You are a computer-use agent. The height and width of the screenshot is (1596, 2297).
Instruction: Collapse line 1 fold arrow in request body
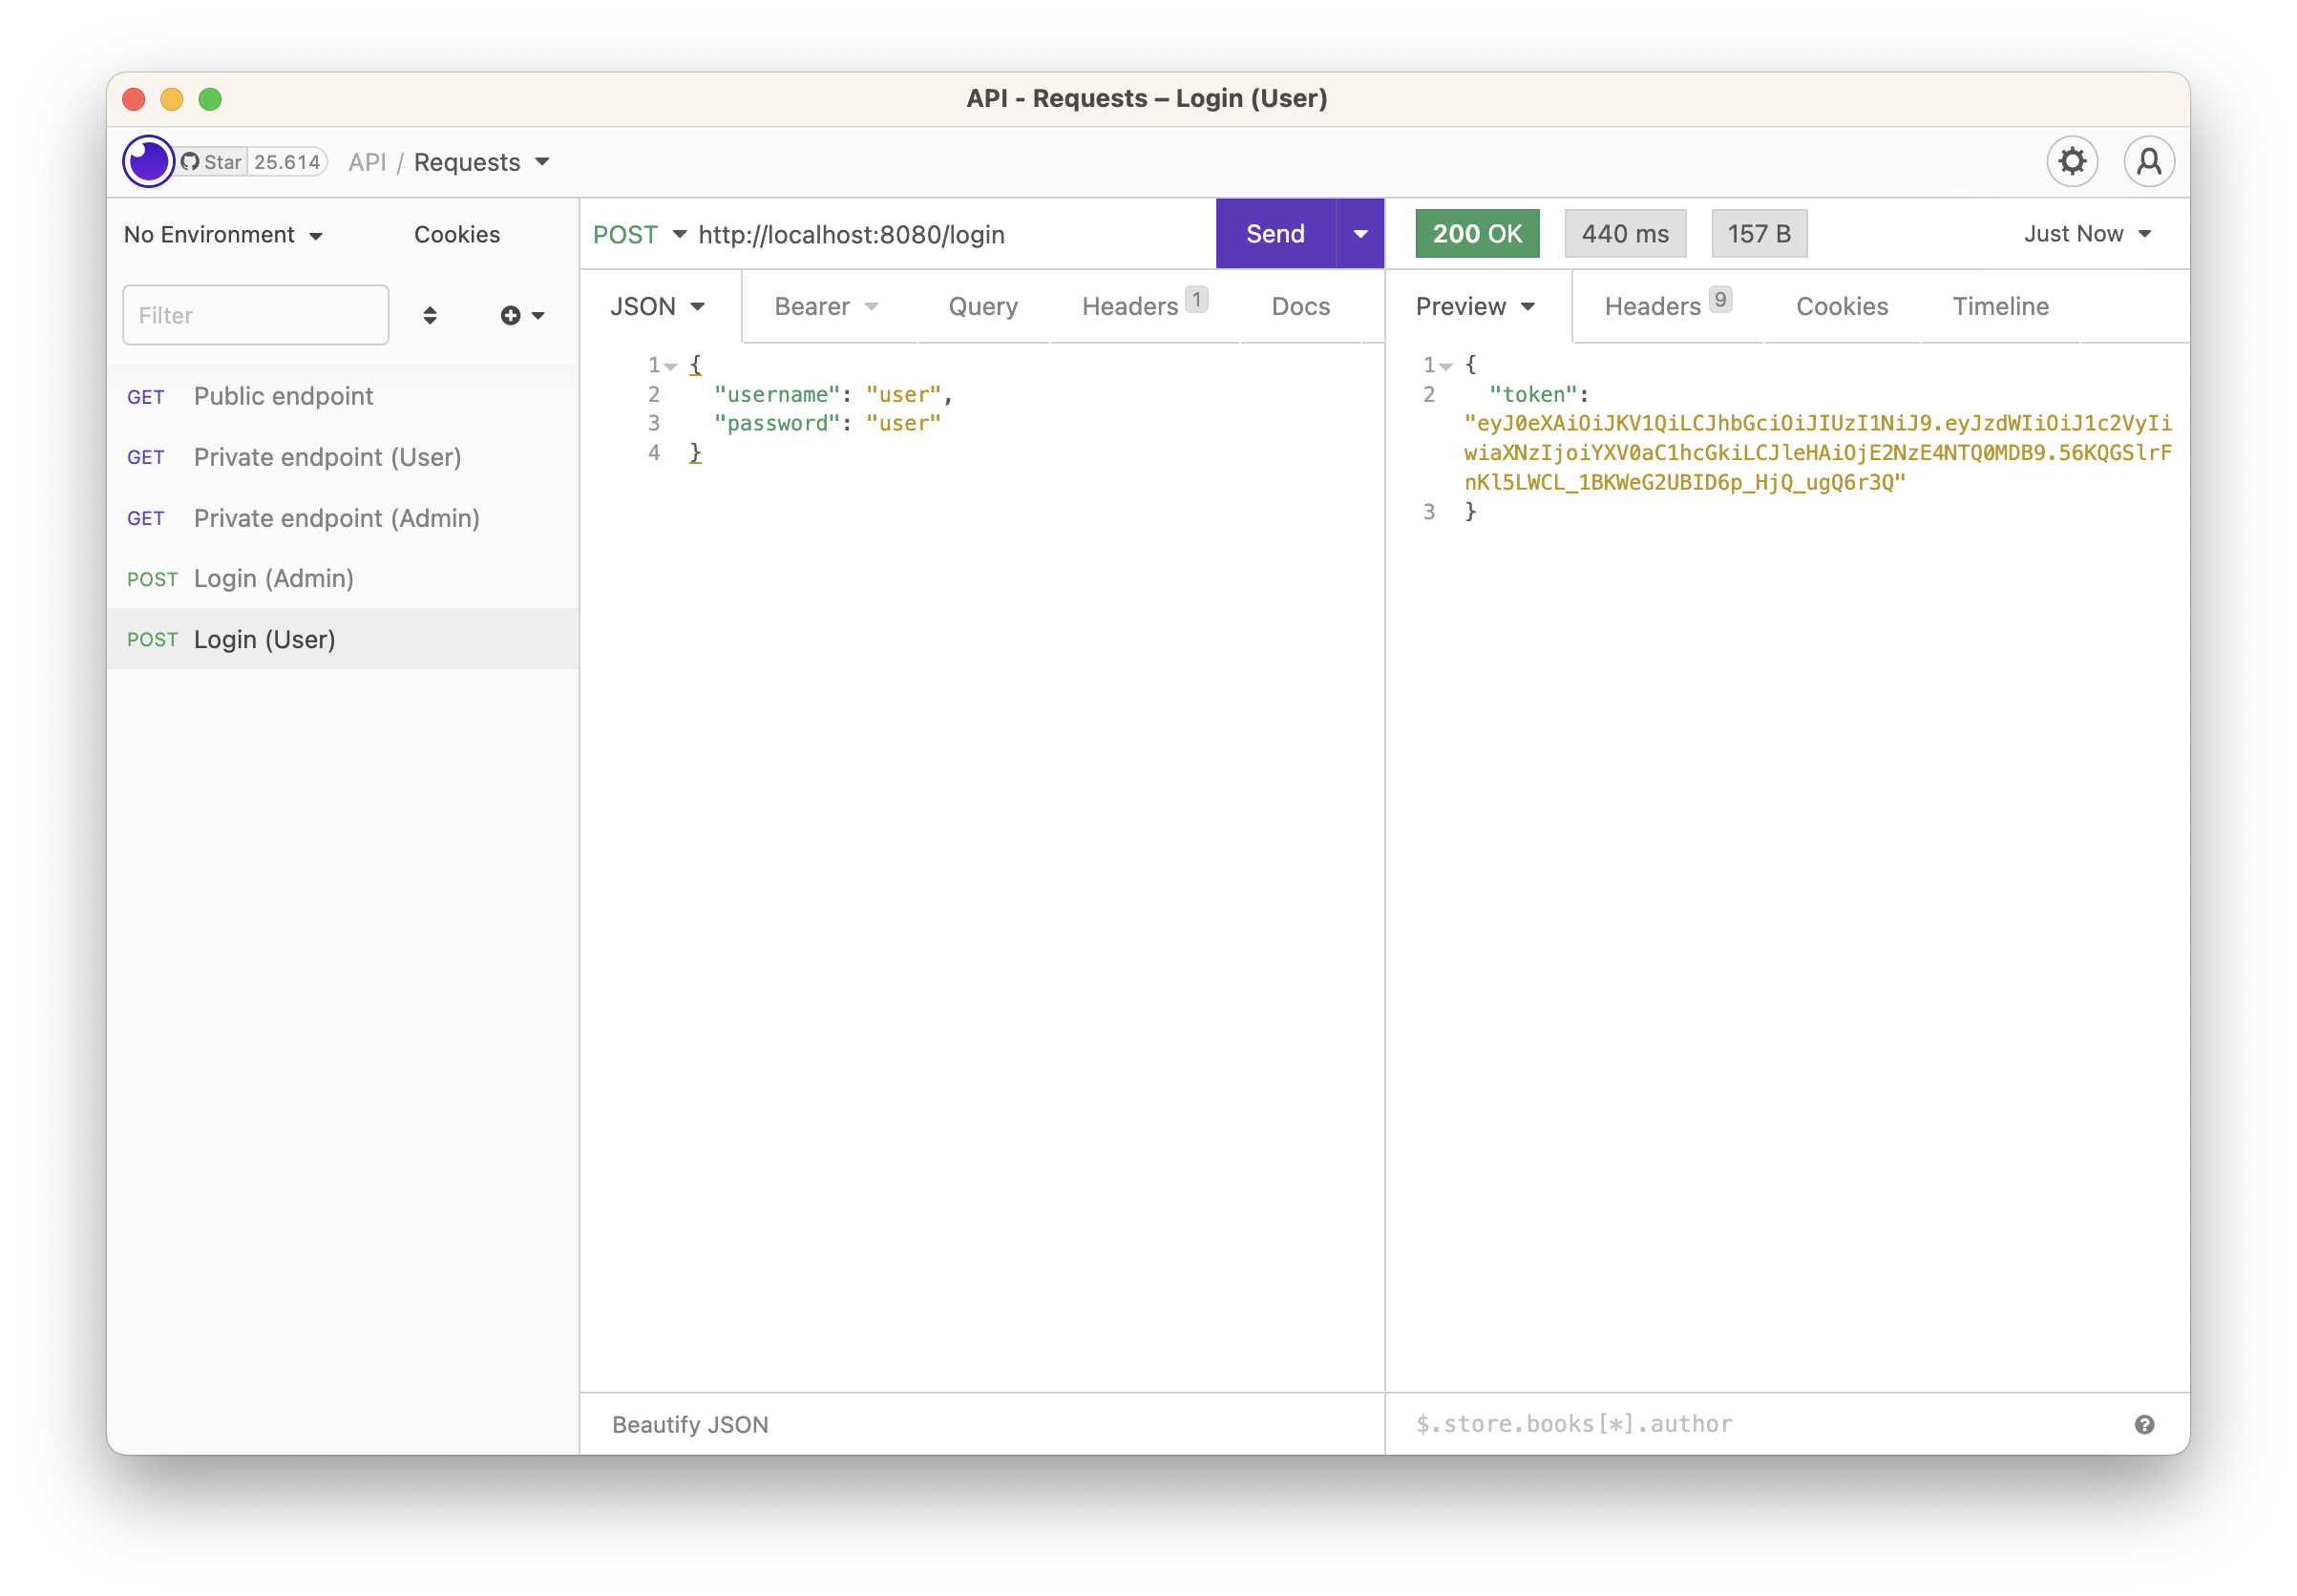[671, 366]
